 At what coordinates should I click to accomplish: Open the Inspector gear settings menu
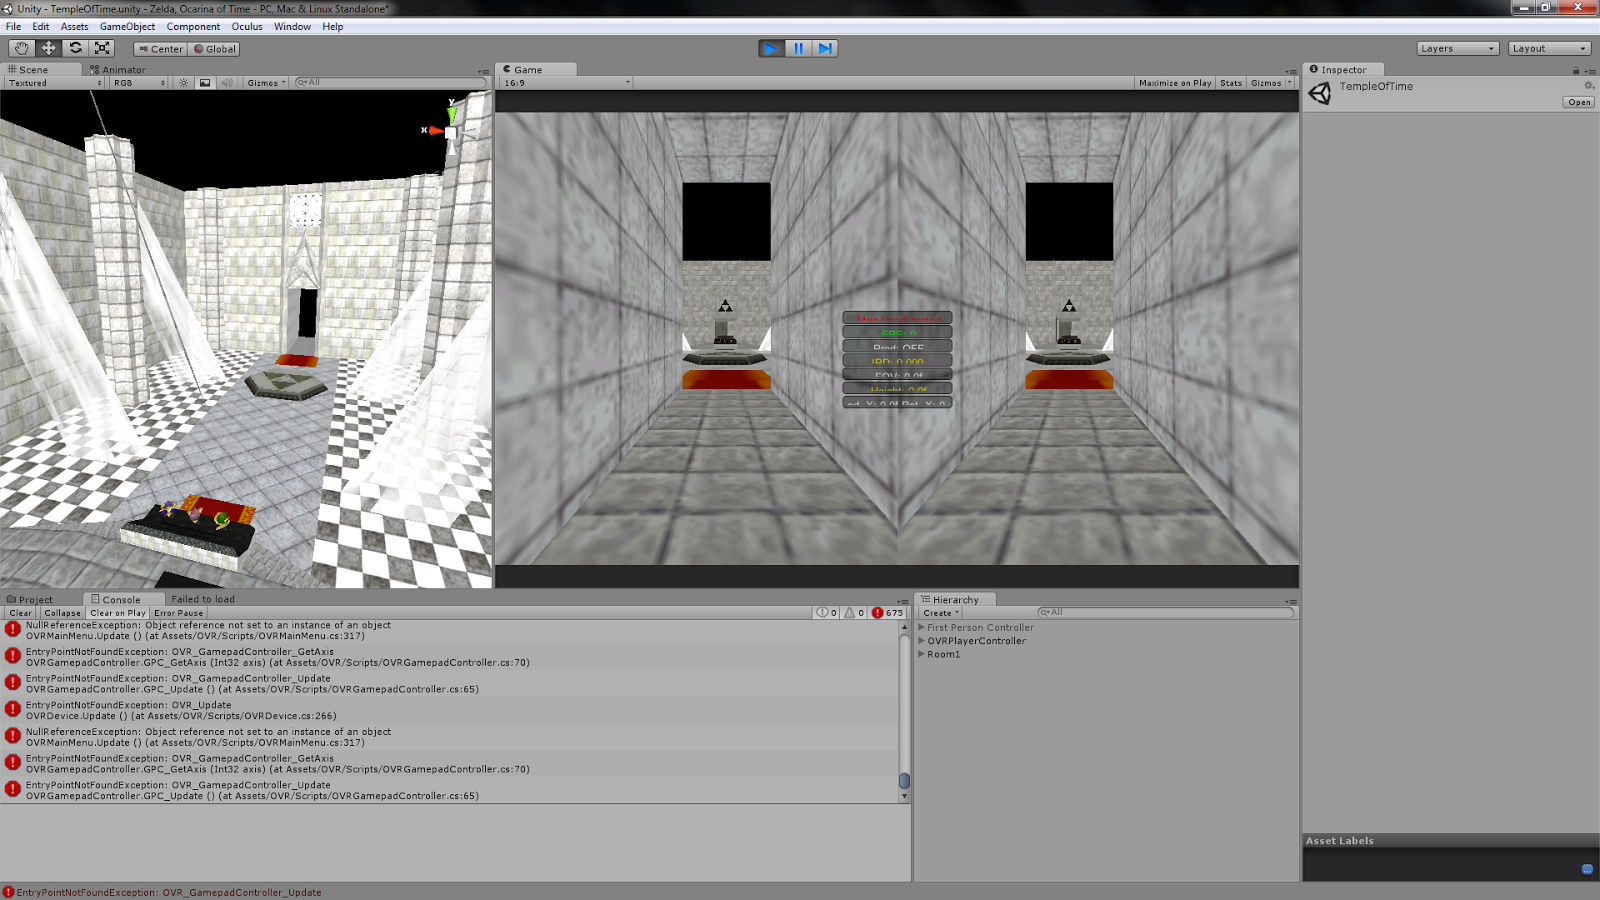click(x=1588, y=86)
